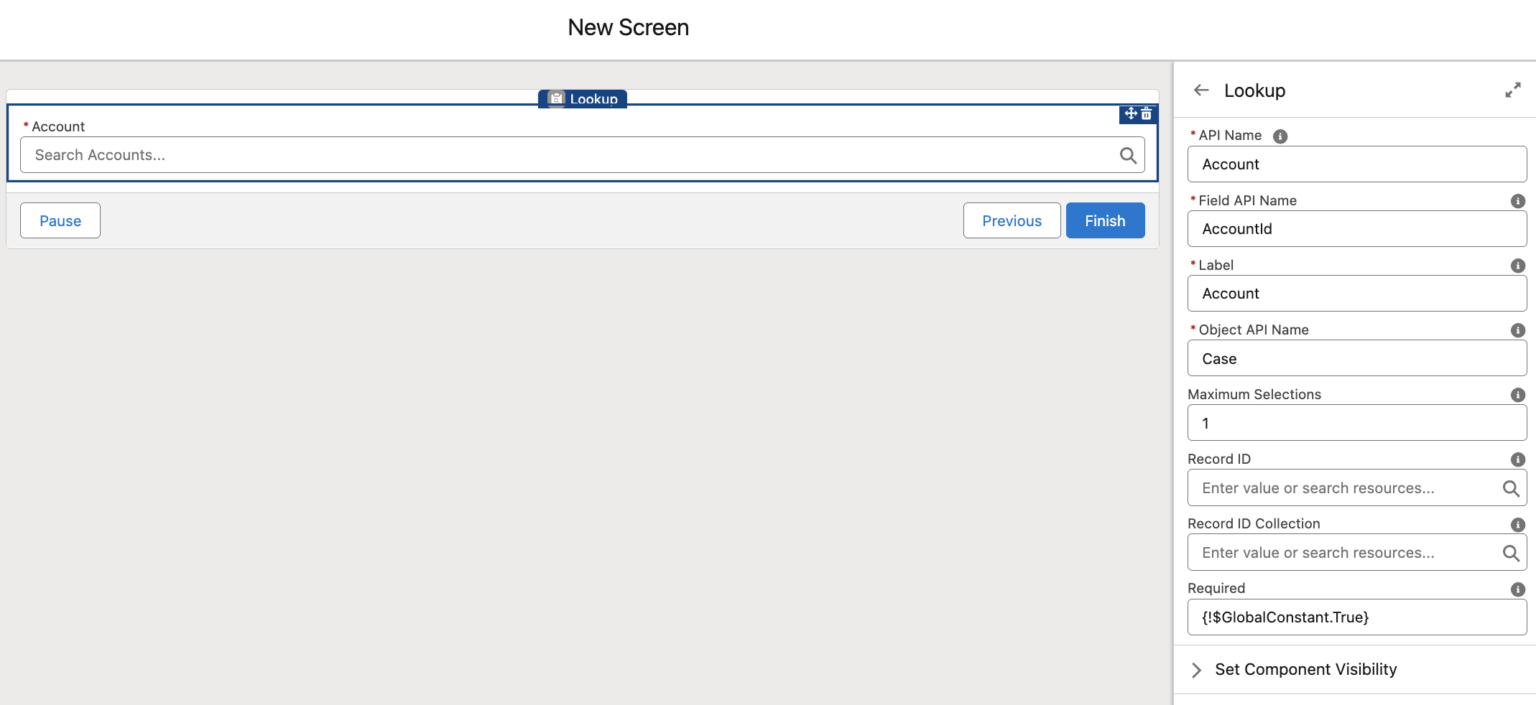Click the info icon next to Maximum Selections
1536x705 pixels.
(1517, 393)
